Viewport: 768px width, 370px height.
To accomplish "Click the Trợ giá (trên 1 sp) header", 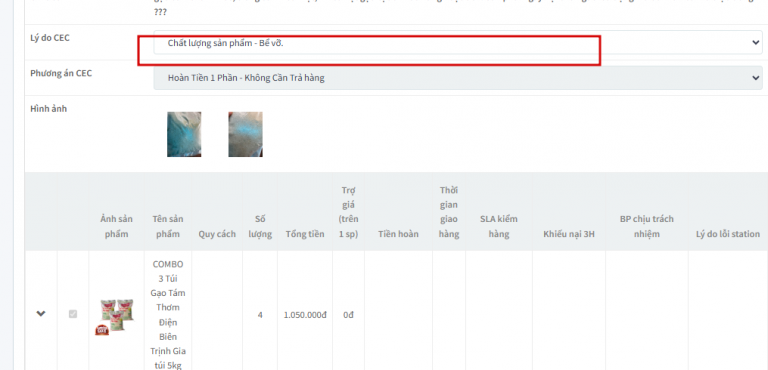I will pyautogui.click(x=348, y=212).
